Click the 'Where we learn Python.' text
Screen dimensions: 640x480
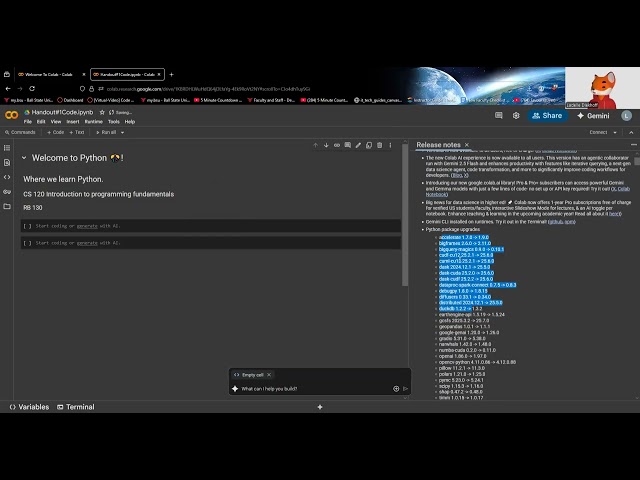[63, 179]
